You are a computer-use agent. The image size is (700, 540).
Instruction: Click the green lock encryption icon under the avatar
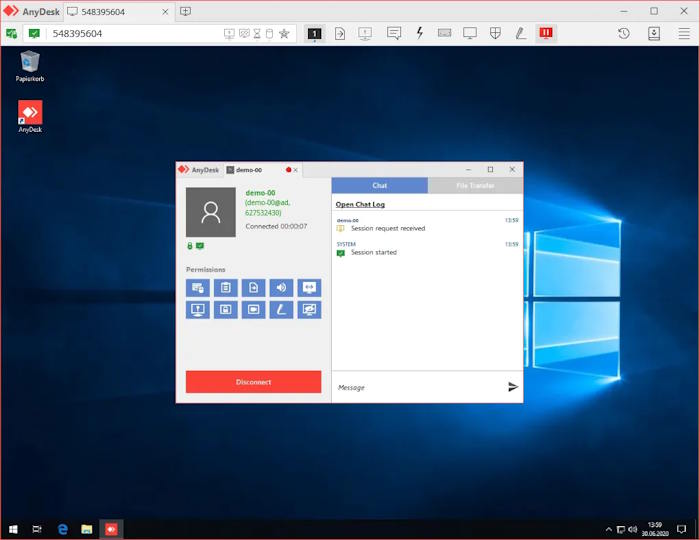189,246
